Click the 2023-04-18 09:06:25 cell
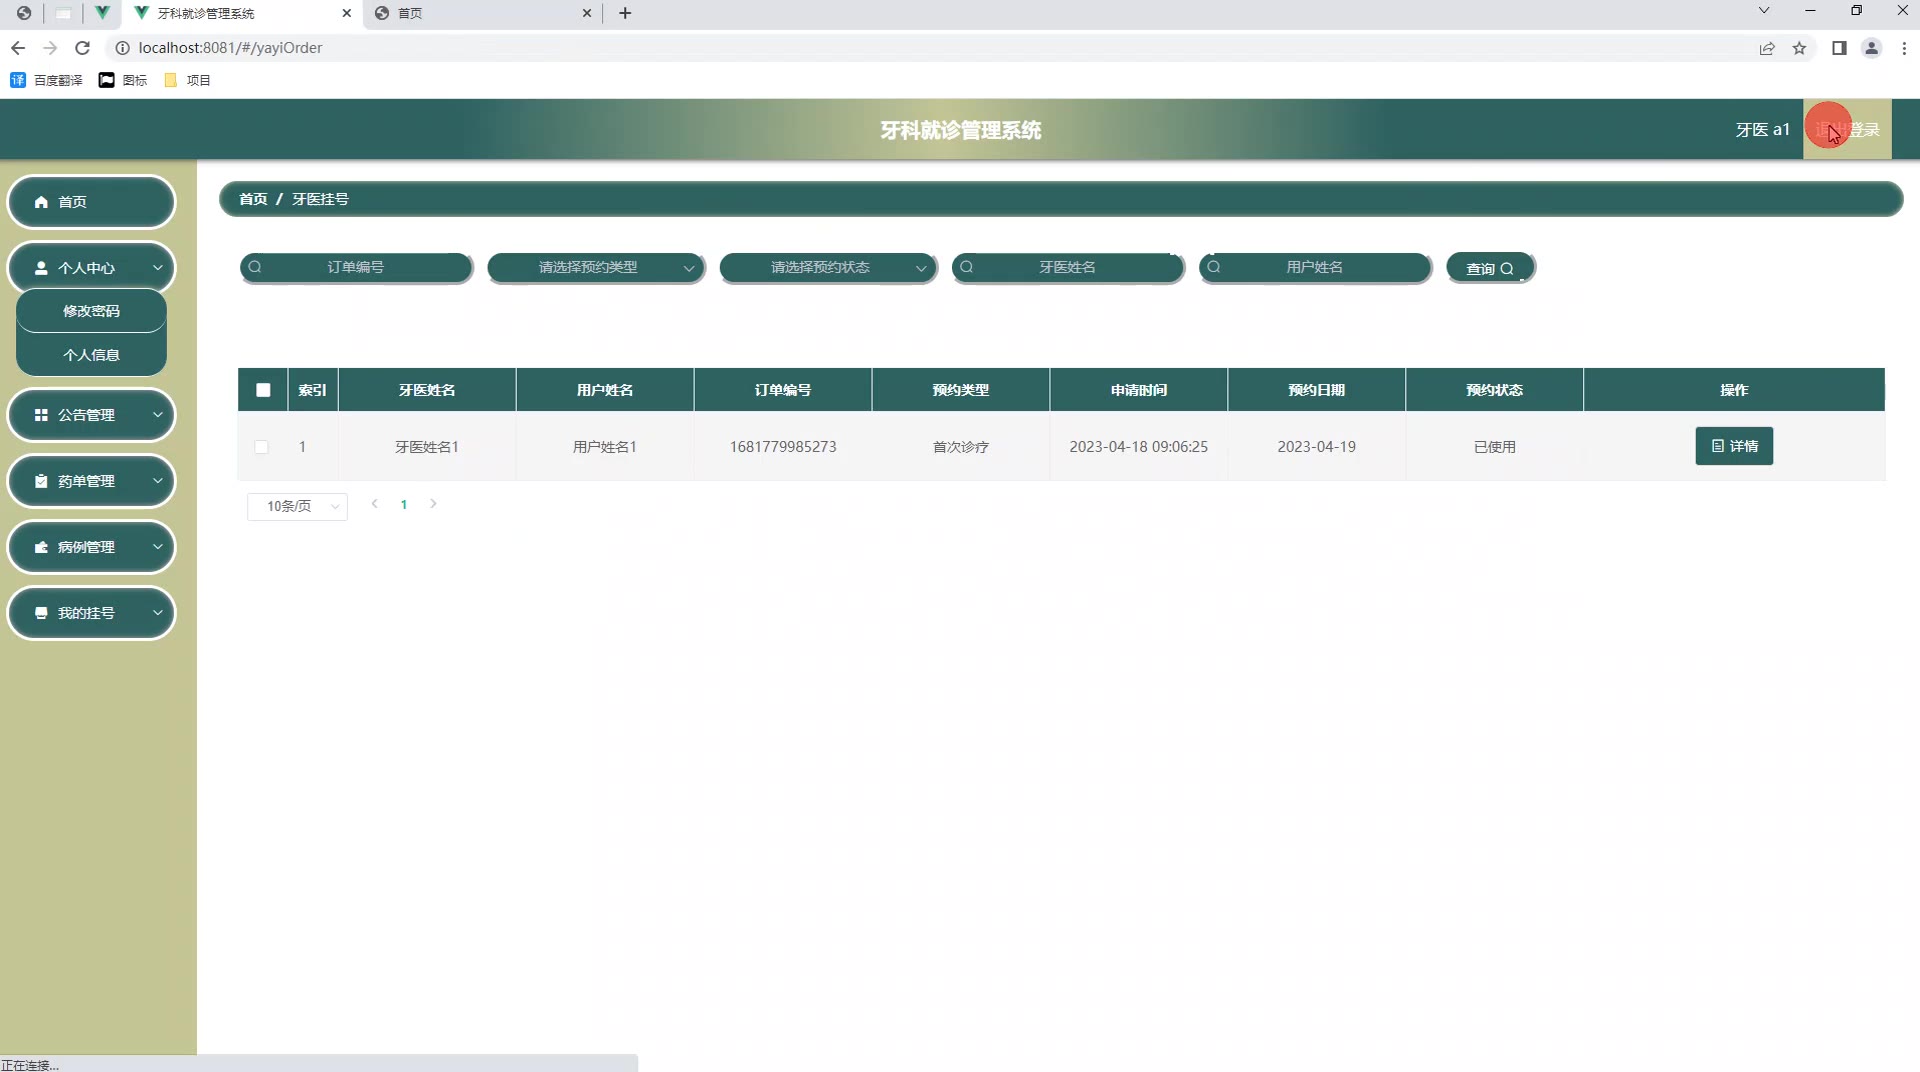Image resolution: width=1920 pixels, height=1072 pixels. [1139, 447]
